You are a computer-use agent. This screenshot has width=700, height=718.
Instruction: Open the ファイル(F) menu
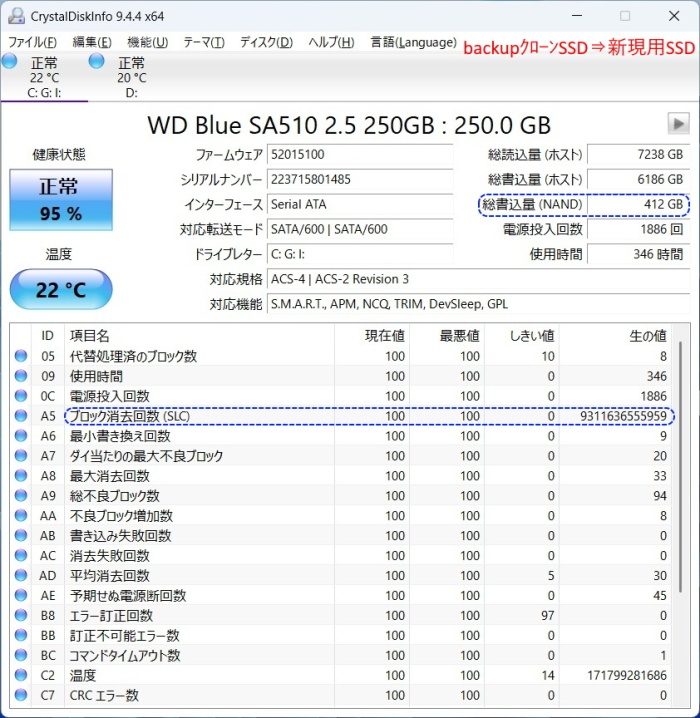[x=33, y=42]
